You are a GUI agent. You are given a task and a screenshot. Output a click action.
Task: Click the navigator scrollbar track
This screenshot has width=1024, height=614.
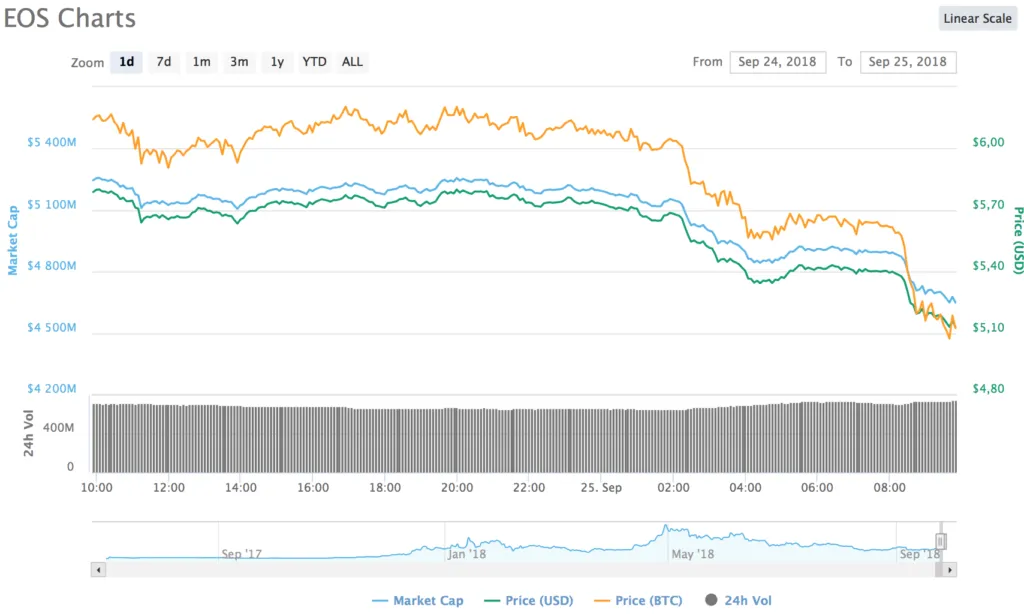520,570
